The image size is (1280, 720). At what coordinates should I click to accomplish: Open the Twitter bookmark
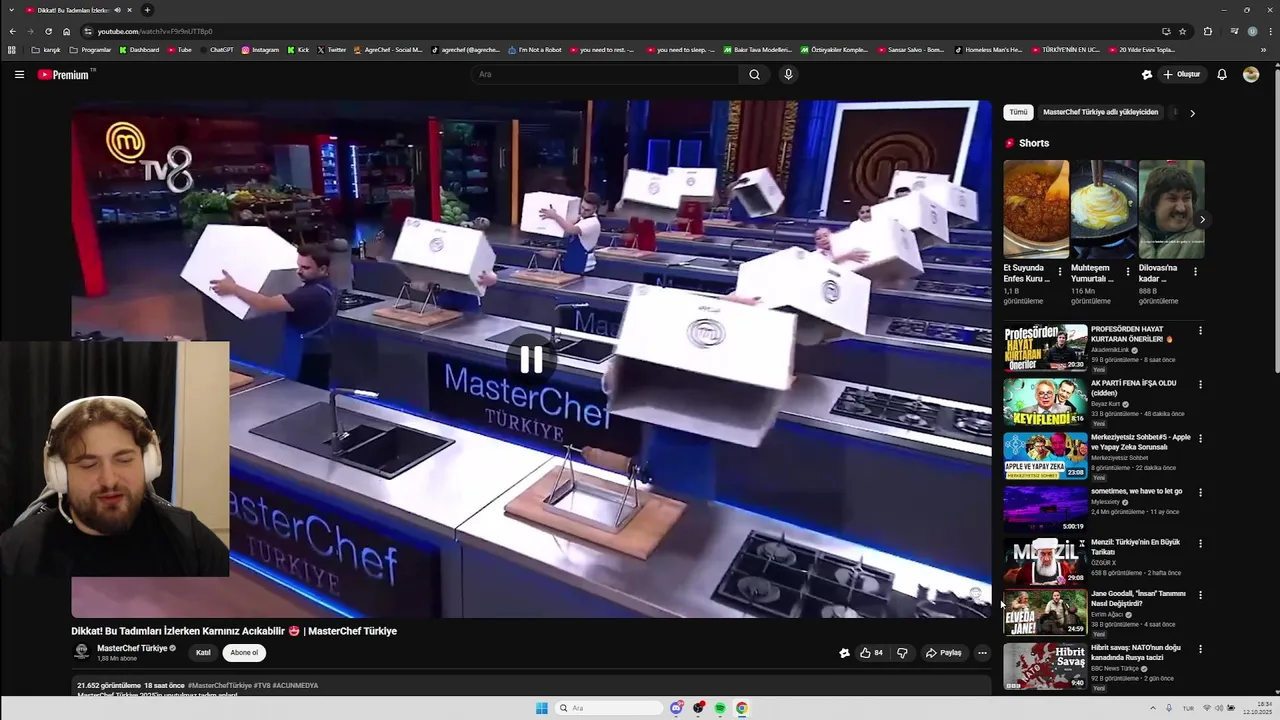pyautogui.click(x=332, y=49)
